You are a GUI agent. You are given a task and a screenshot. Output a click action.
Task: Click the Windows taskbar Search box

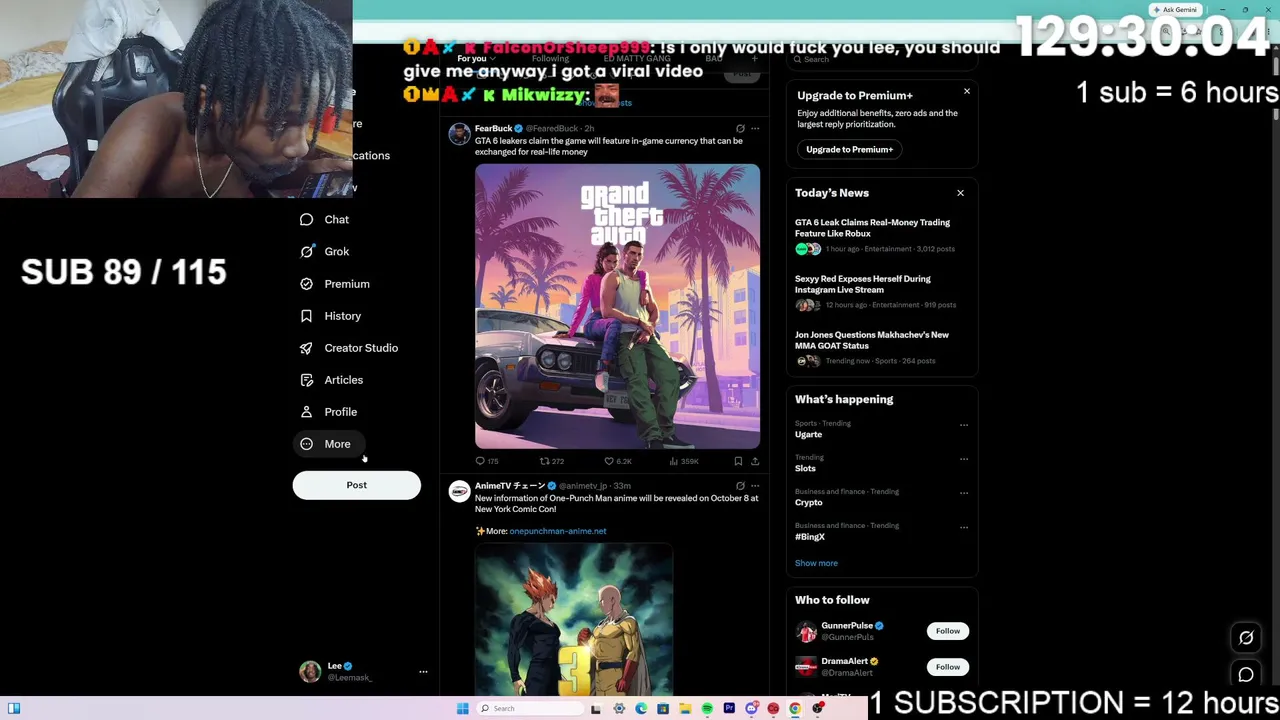pos(528,709)
